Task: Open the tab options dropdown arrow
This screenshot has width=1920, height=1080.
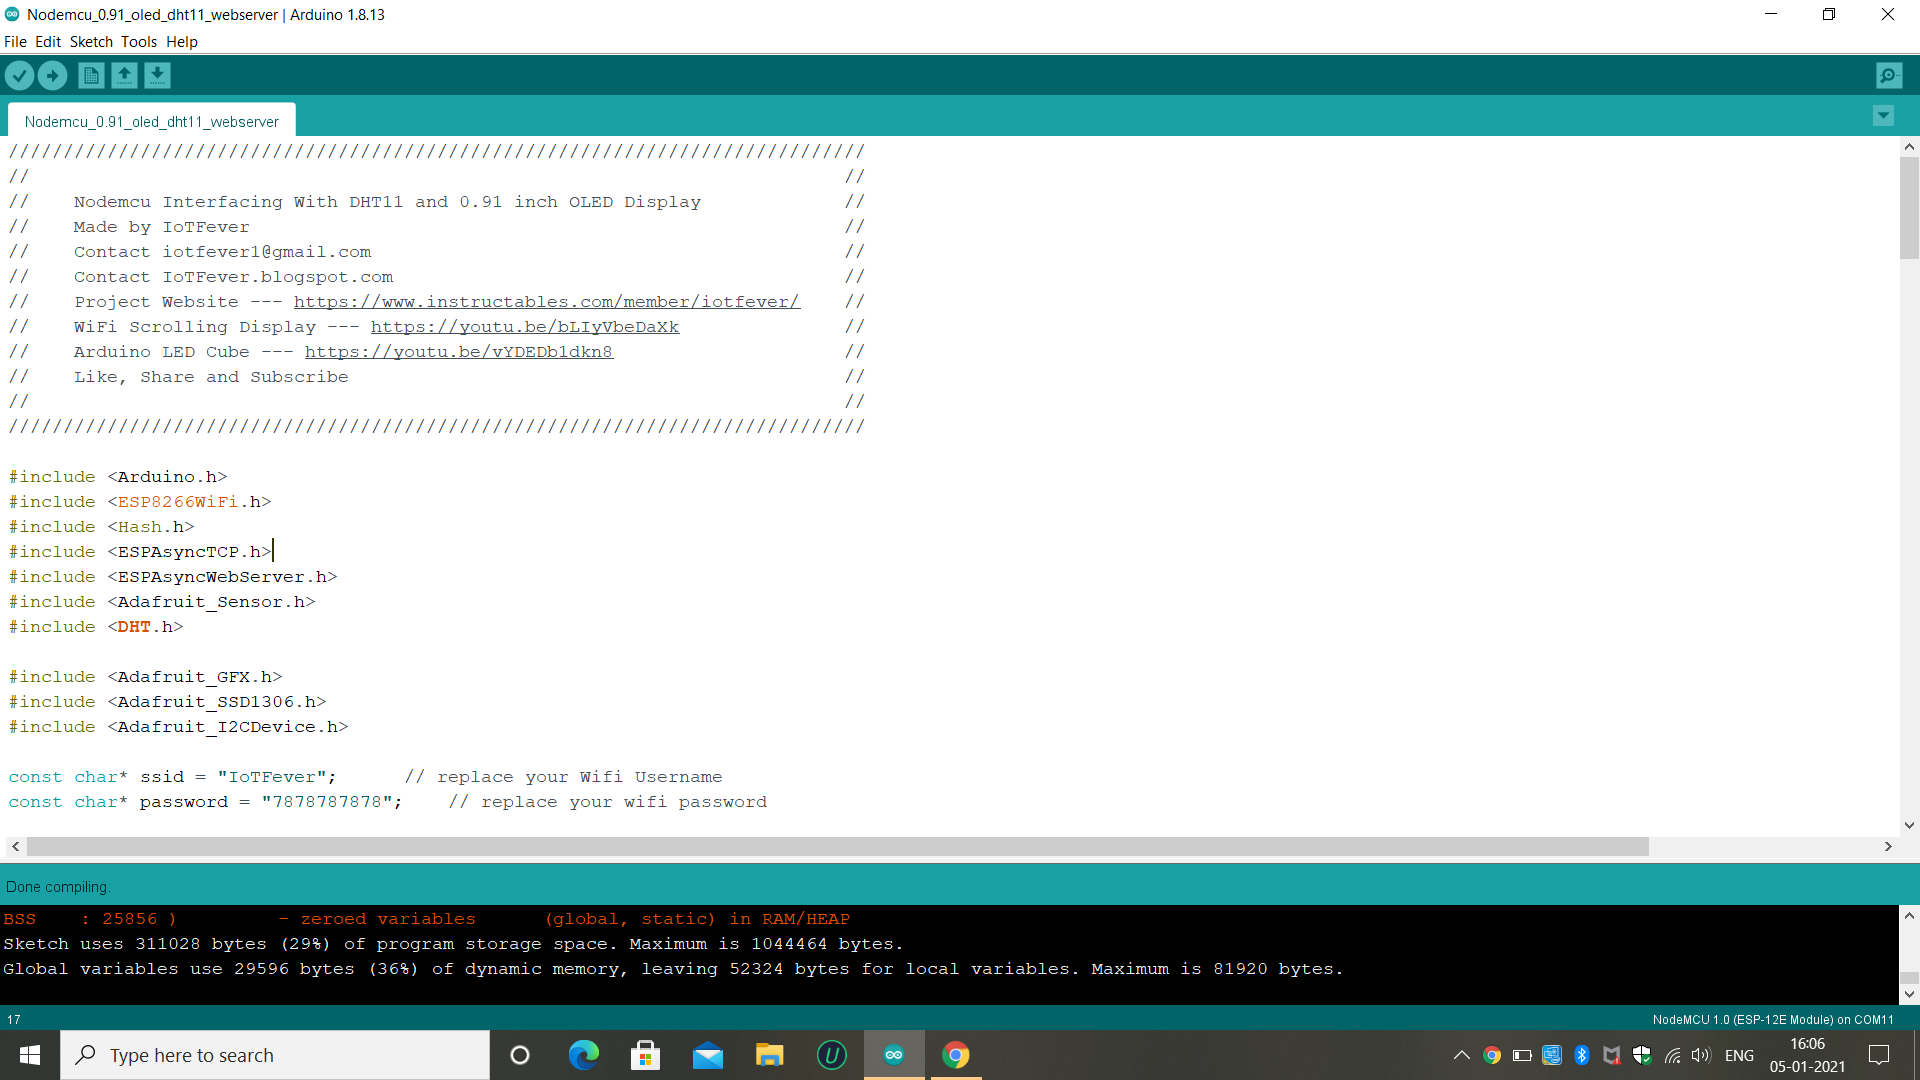Action: click(x=1883, y=116)
